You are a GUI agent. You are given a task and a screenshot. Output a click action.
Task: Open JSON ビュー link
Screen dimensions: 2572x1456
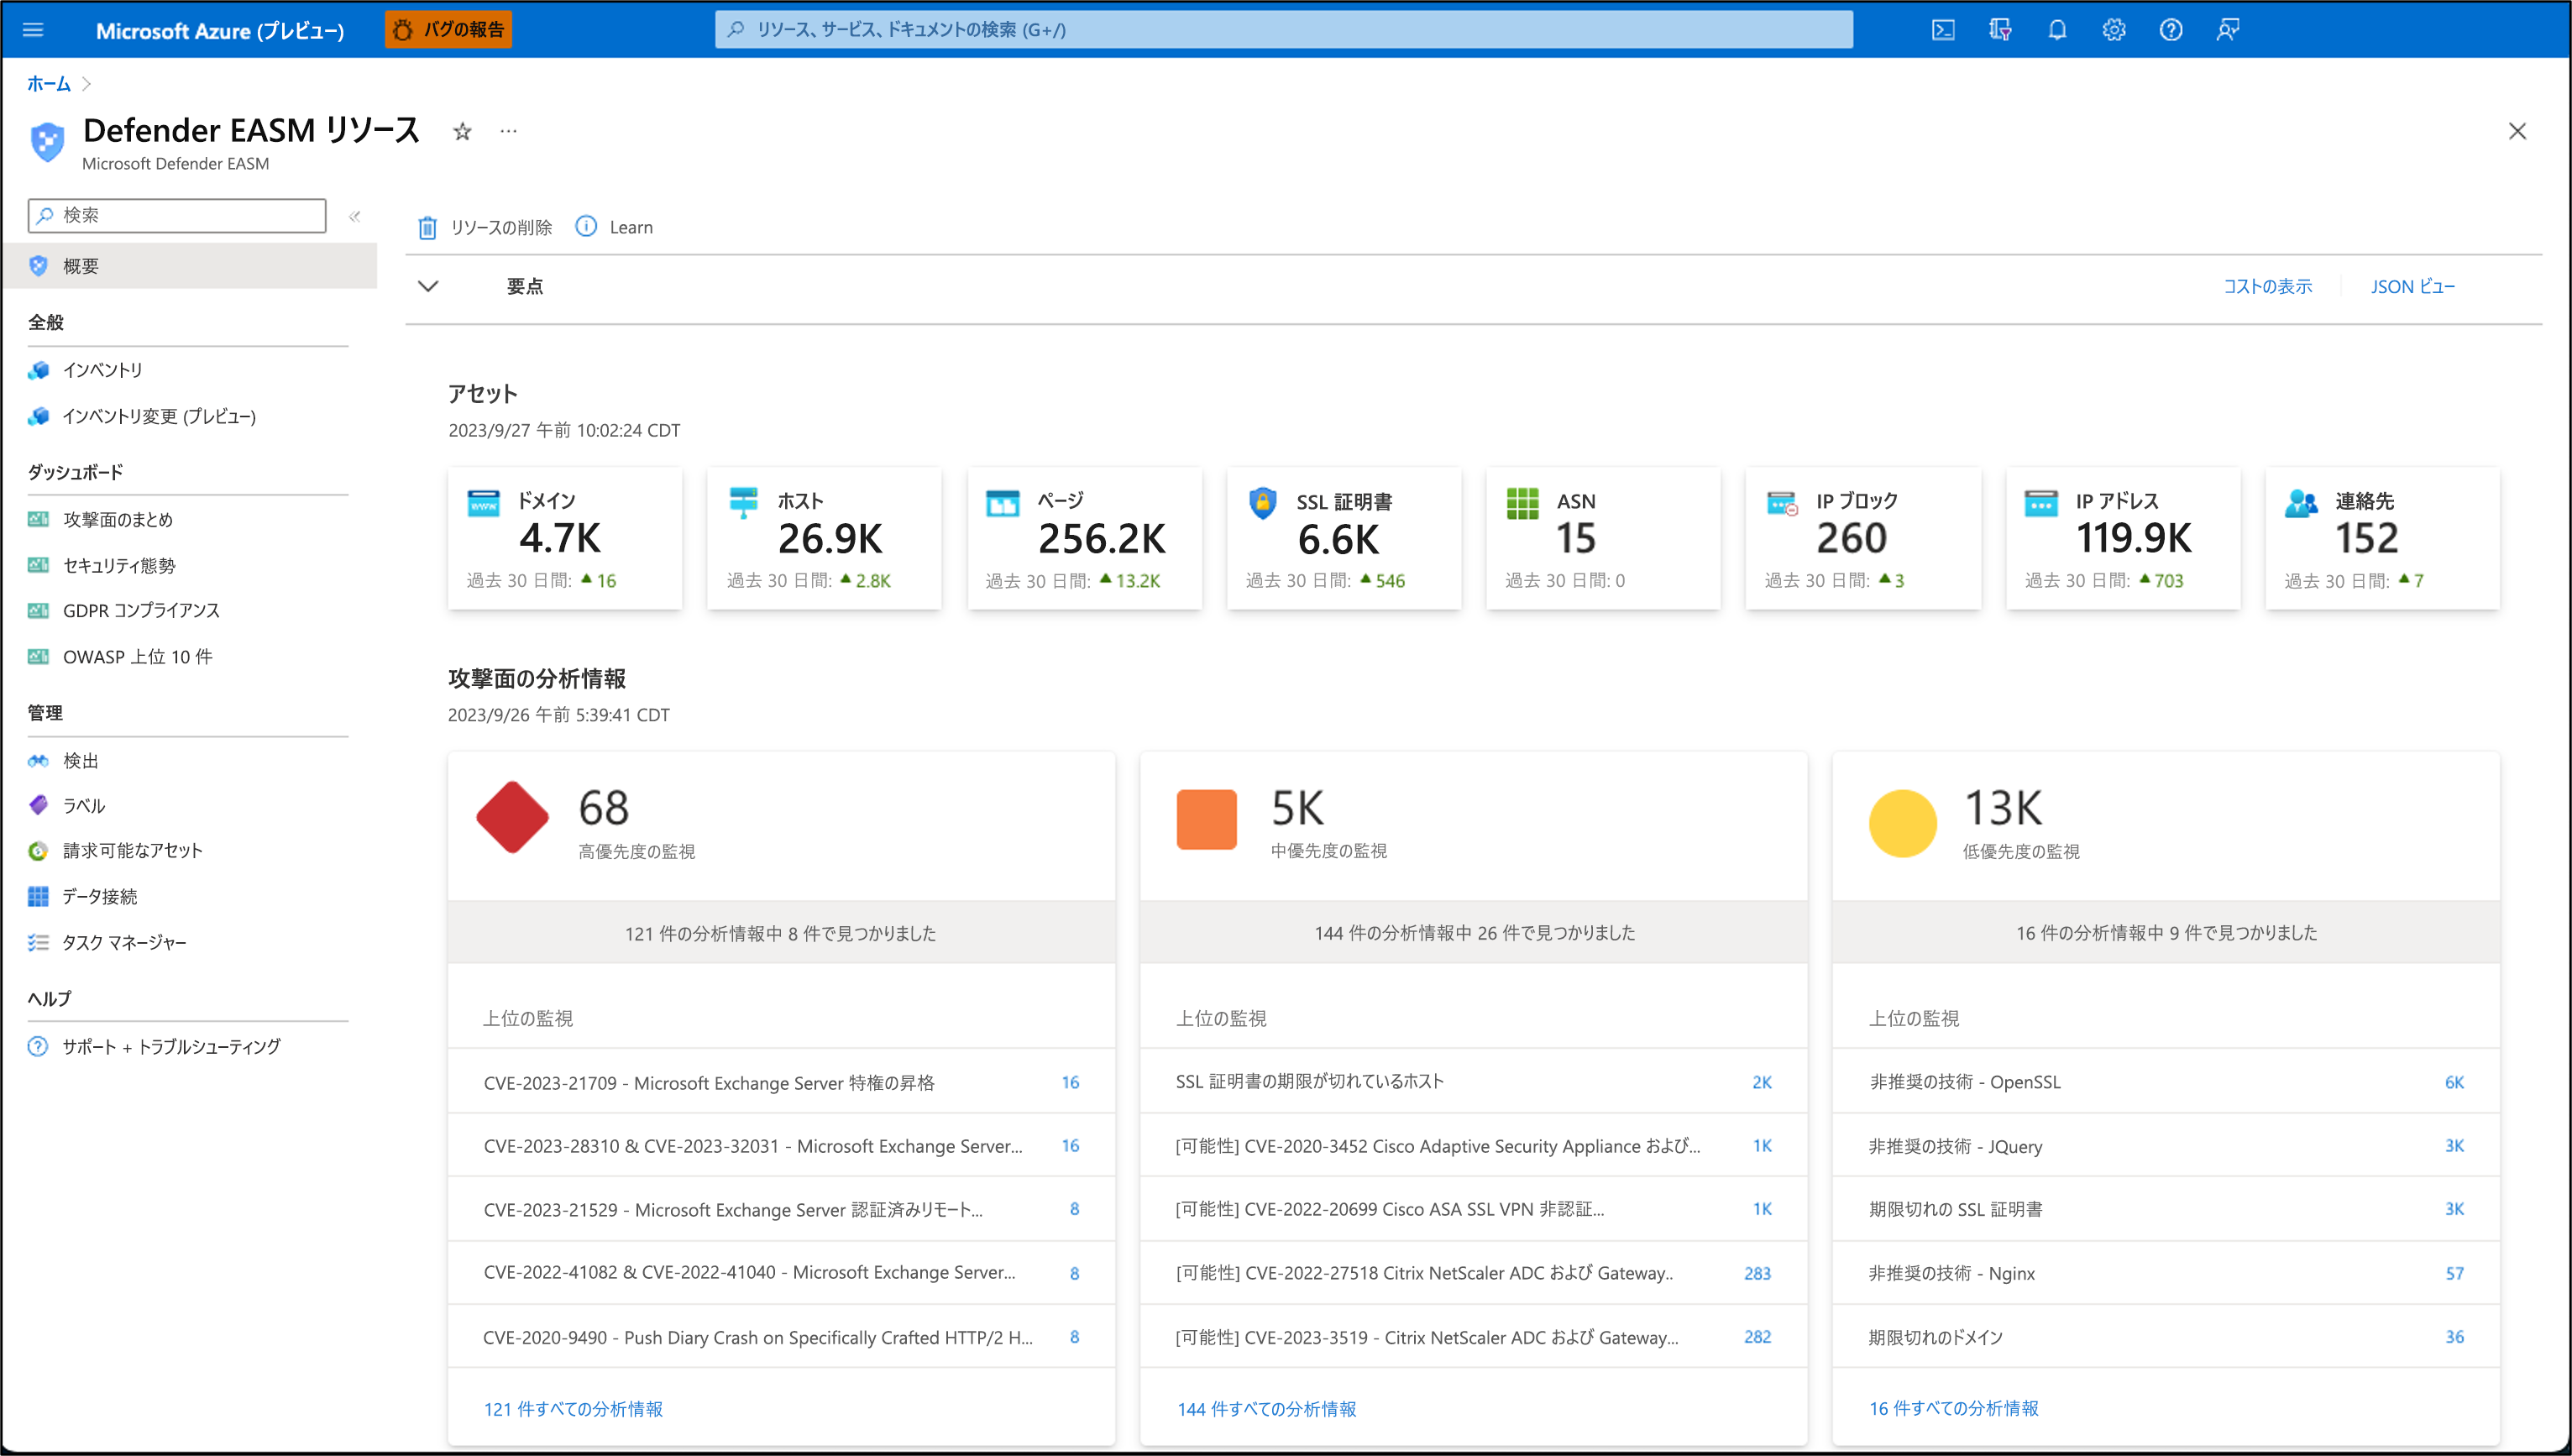tap(2412, 287)
